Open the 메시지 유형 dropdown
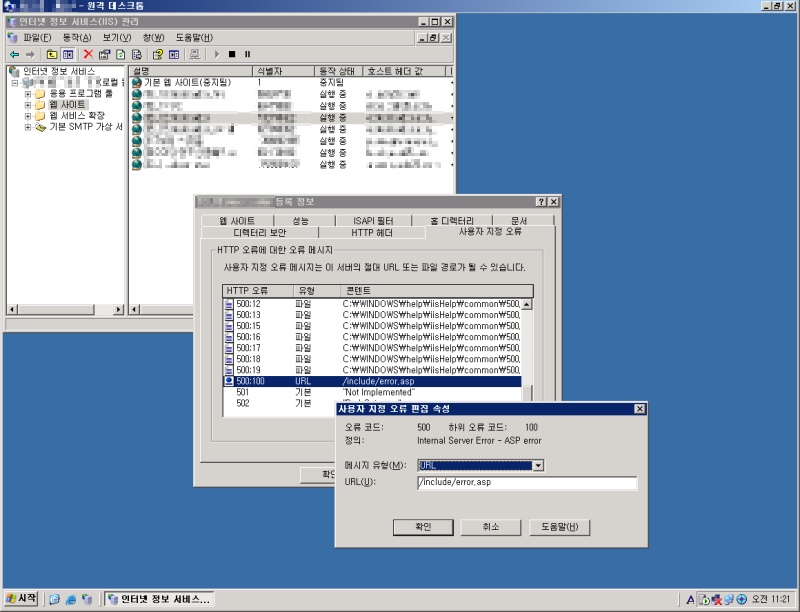The width and height of the screenshot is (800, 612). pos(538,466)
